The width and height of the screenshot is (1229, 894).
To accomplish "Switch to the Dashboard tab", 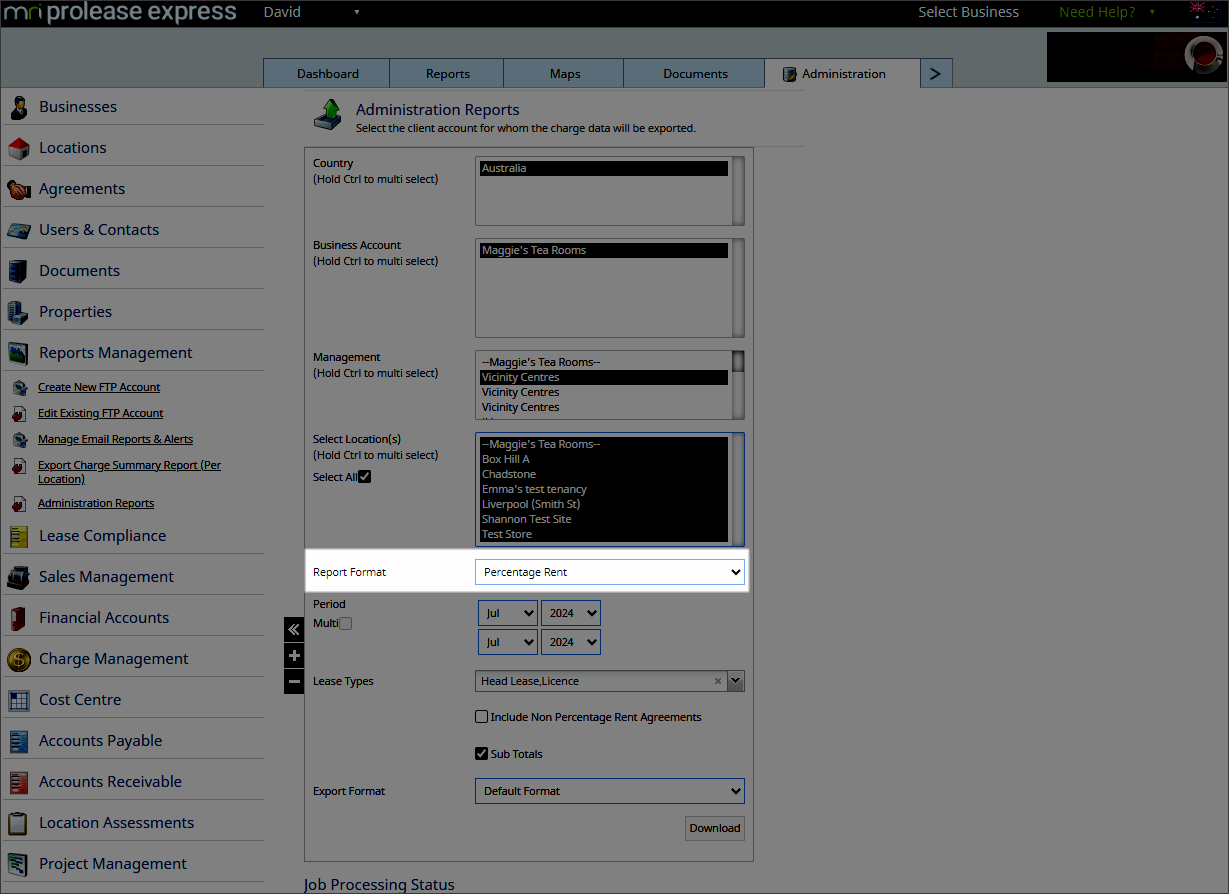I will coord(327,74).
